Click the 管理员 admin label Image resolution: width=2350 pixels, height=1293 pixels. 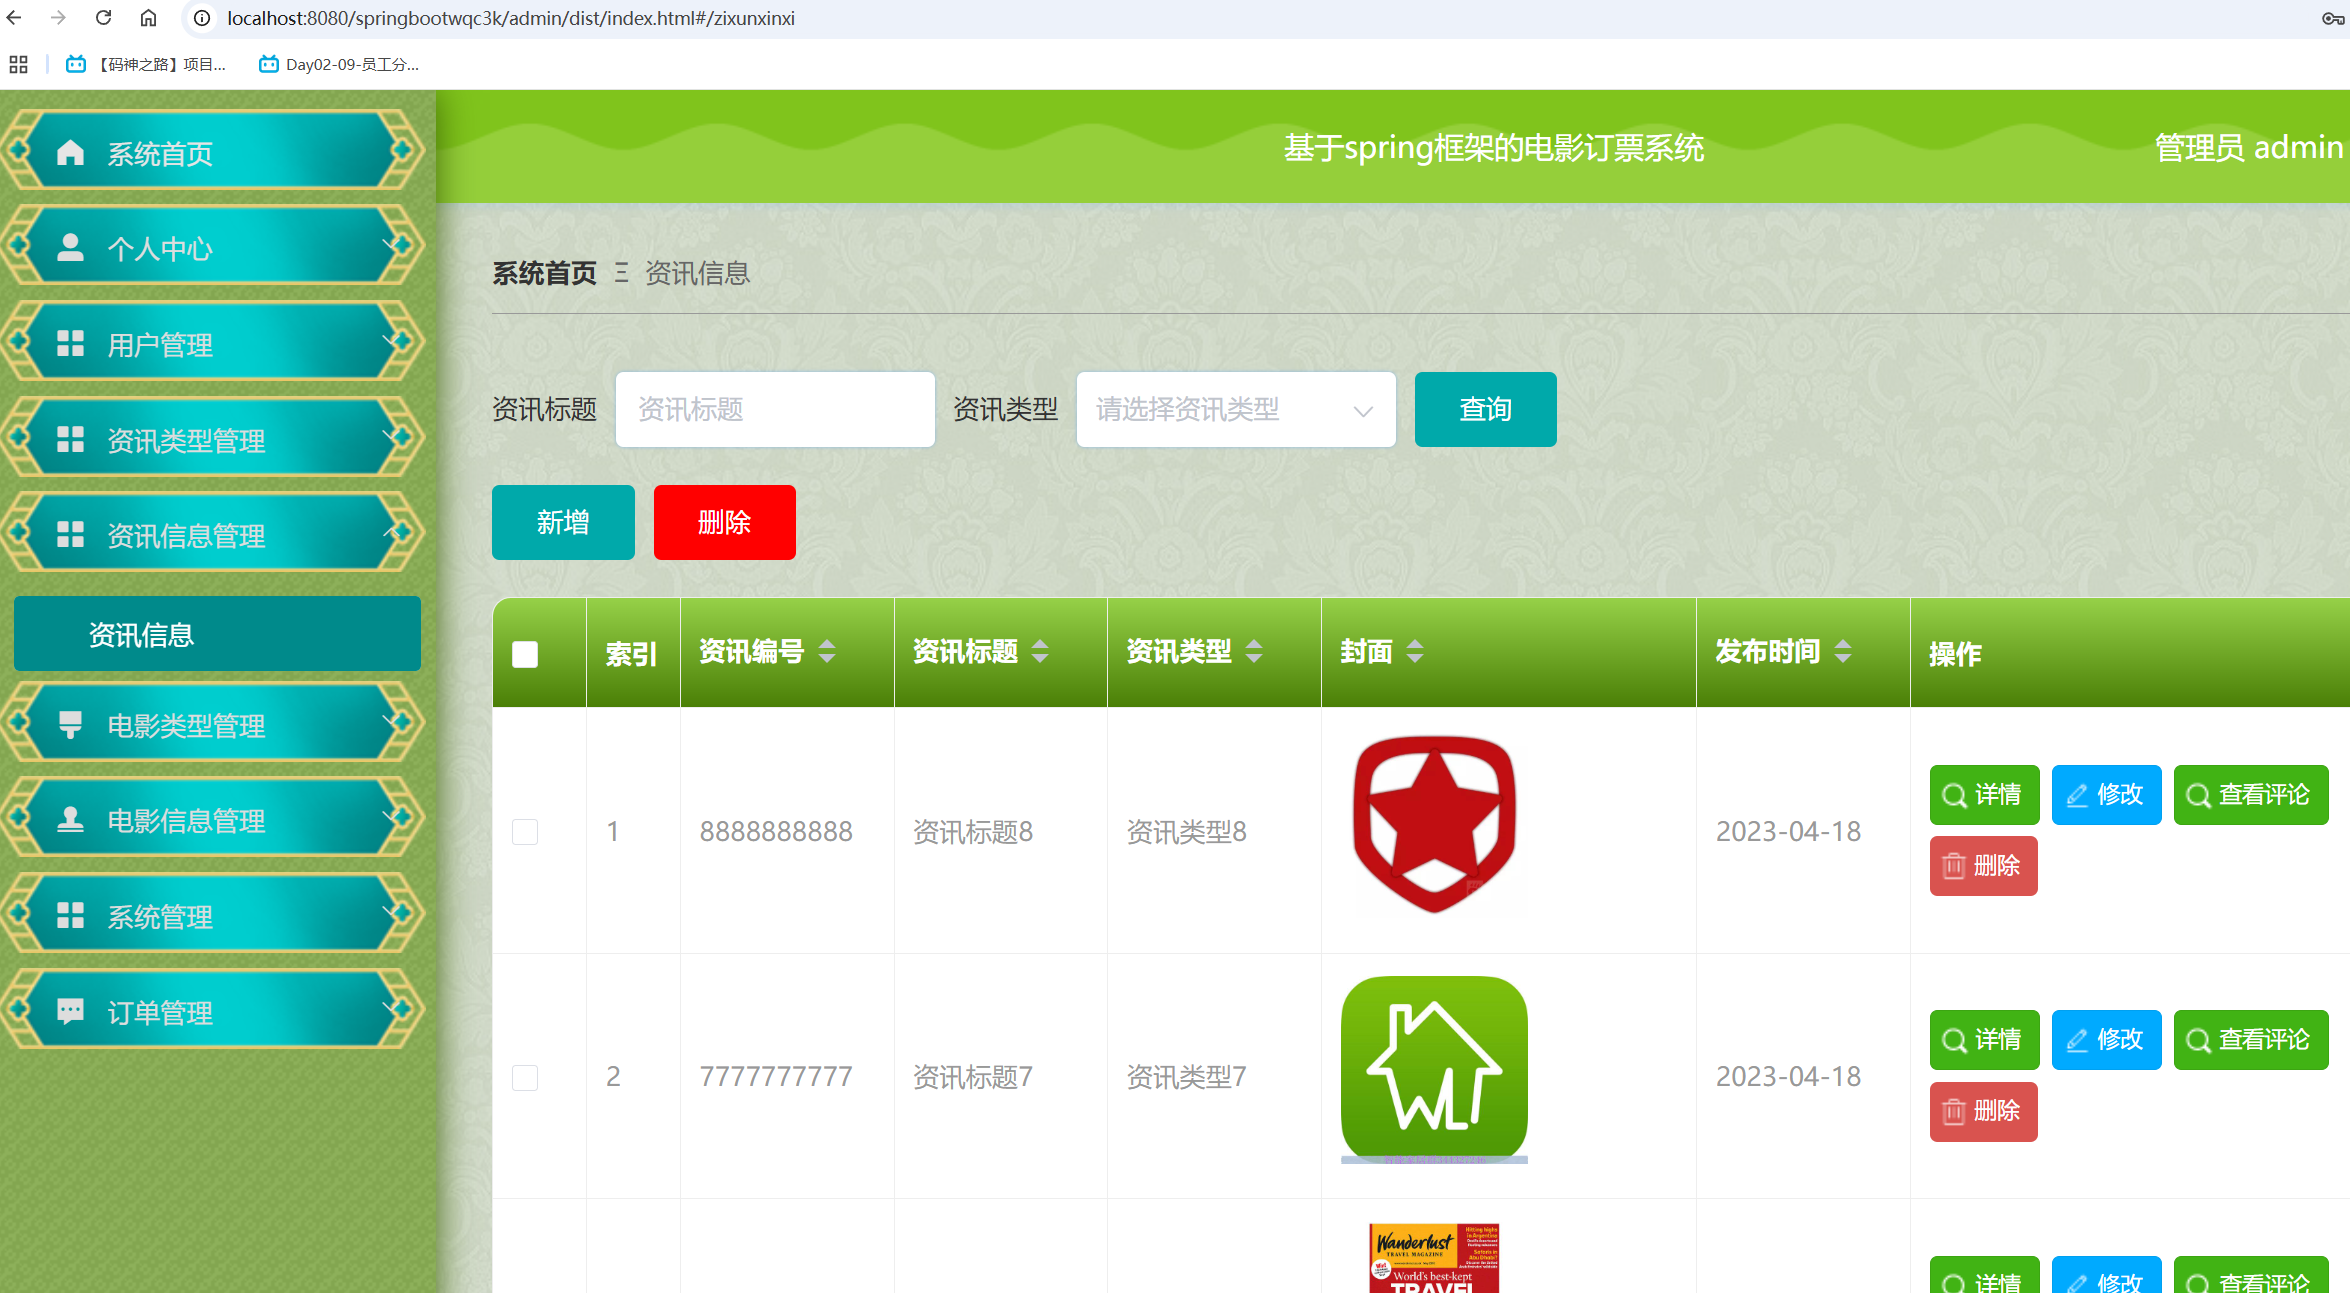point(2248,147)
